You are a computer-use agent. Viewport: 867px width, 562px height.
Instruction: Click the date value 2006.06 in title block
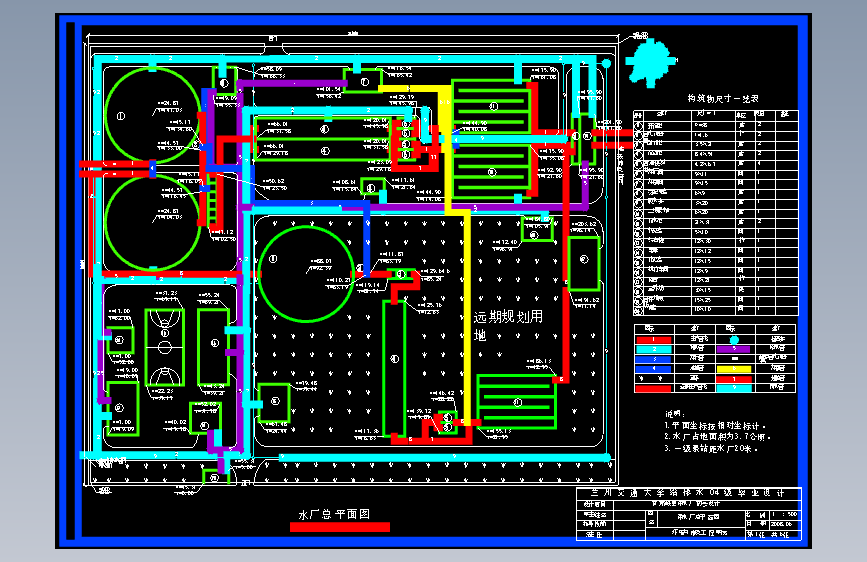[x=781, y=524]
